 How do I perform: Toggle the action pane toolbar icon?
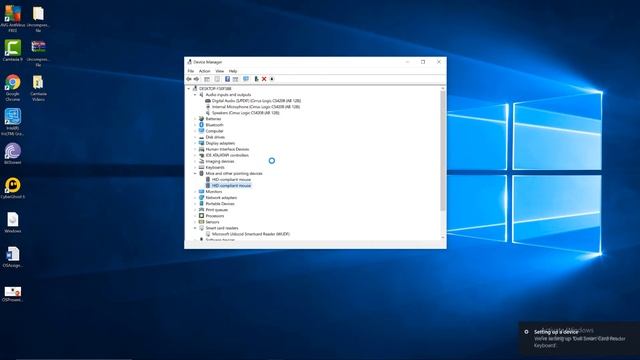(x=236, y=79)
